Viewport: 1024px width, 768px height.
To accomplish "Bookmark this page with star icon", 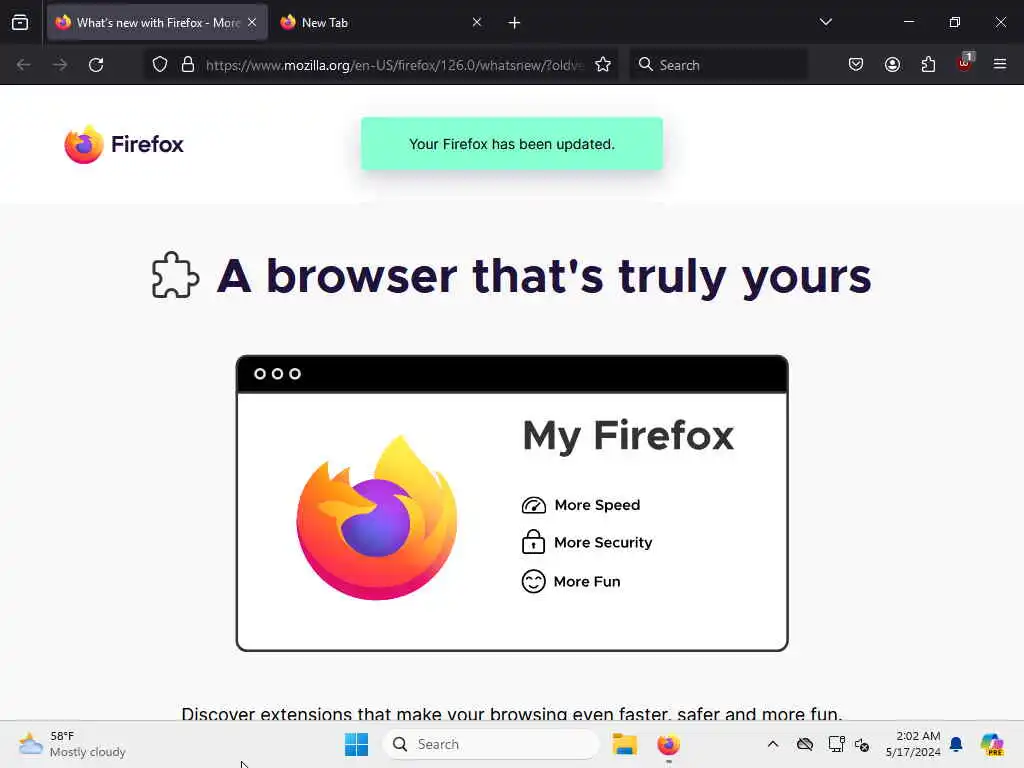I will point(603,65).
